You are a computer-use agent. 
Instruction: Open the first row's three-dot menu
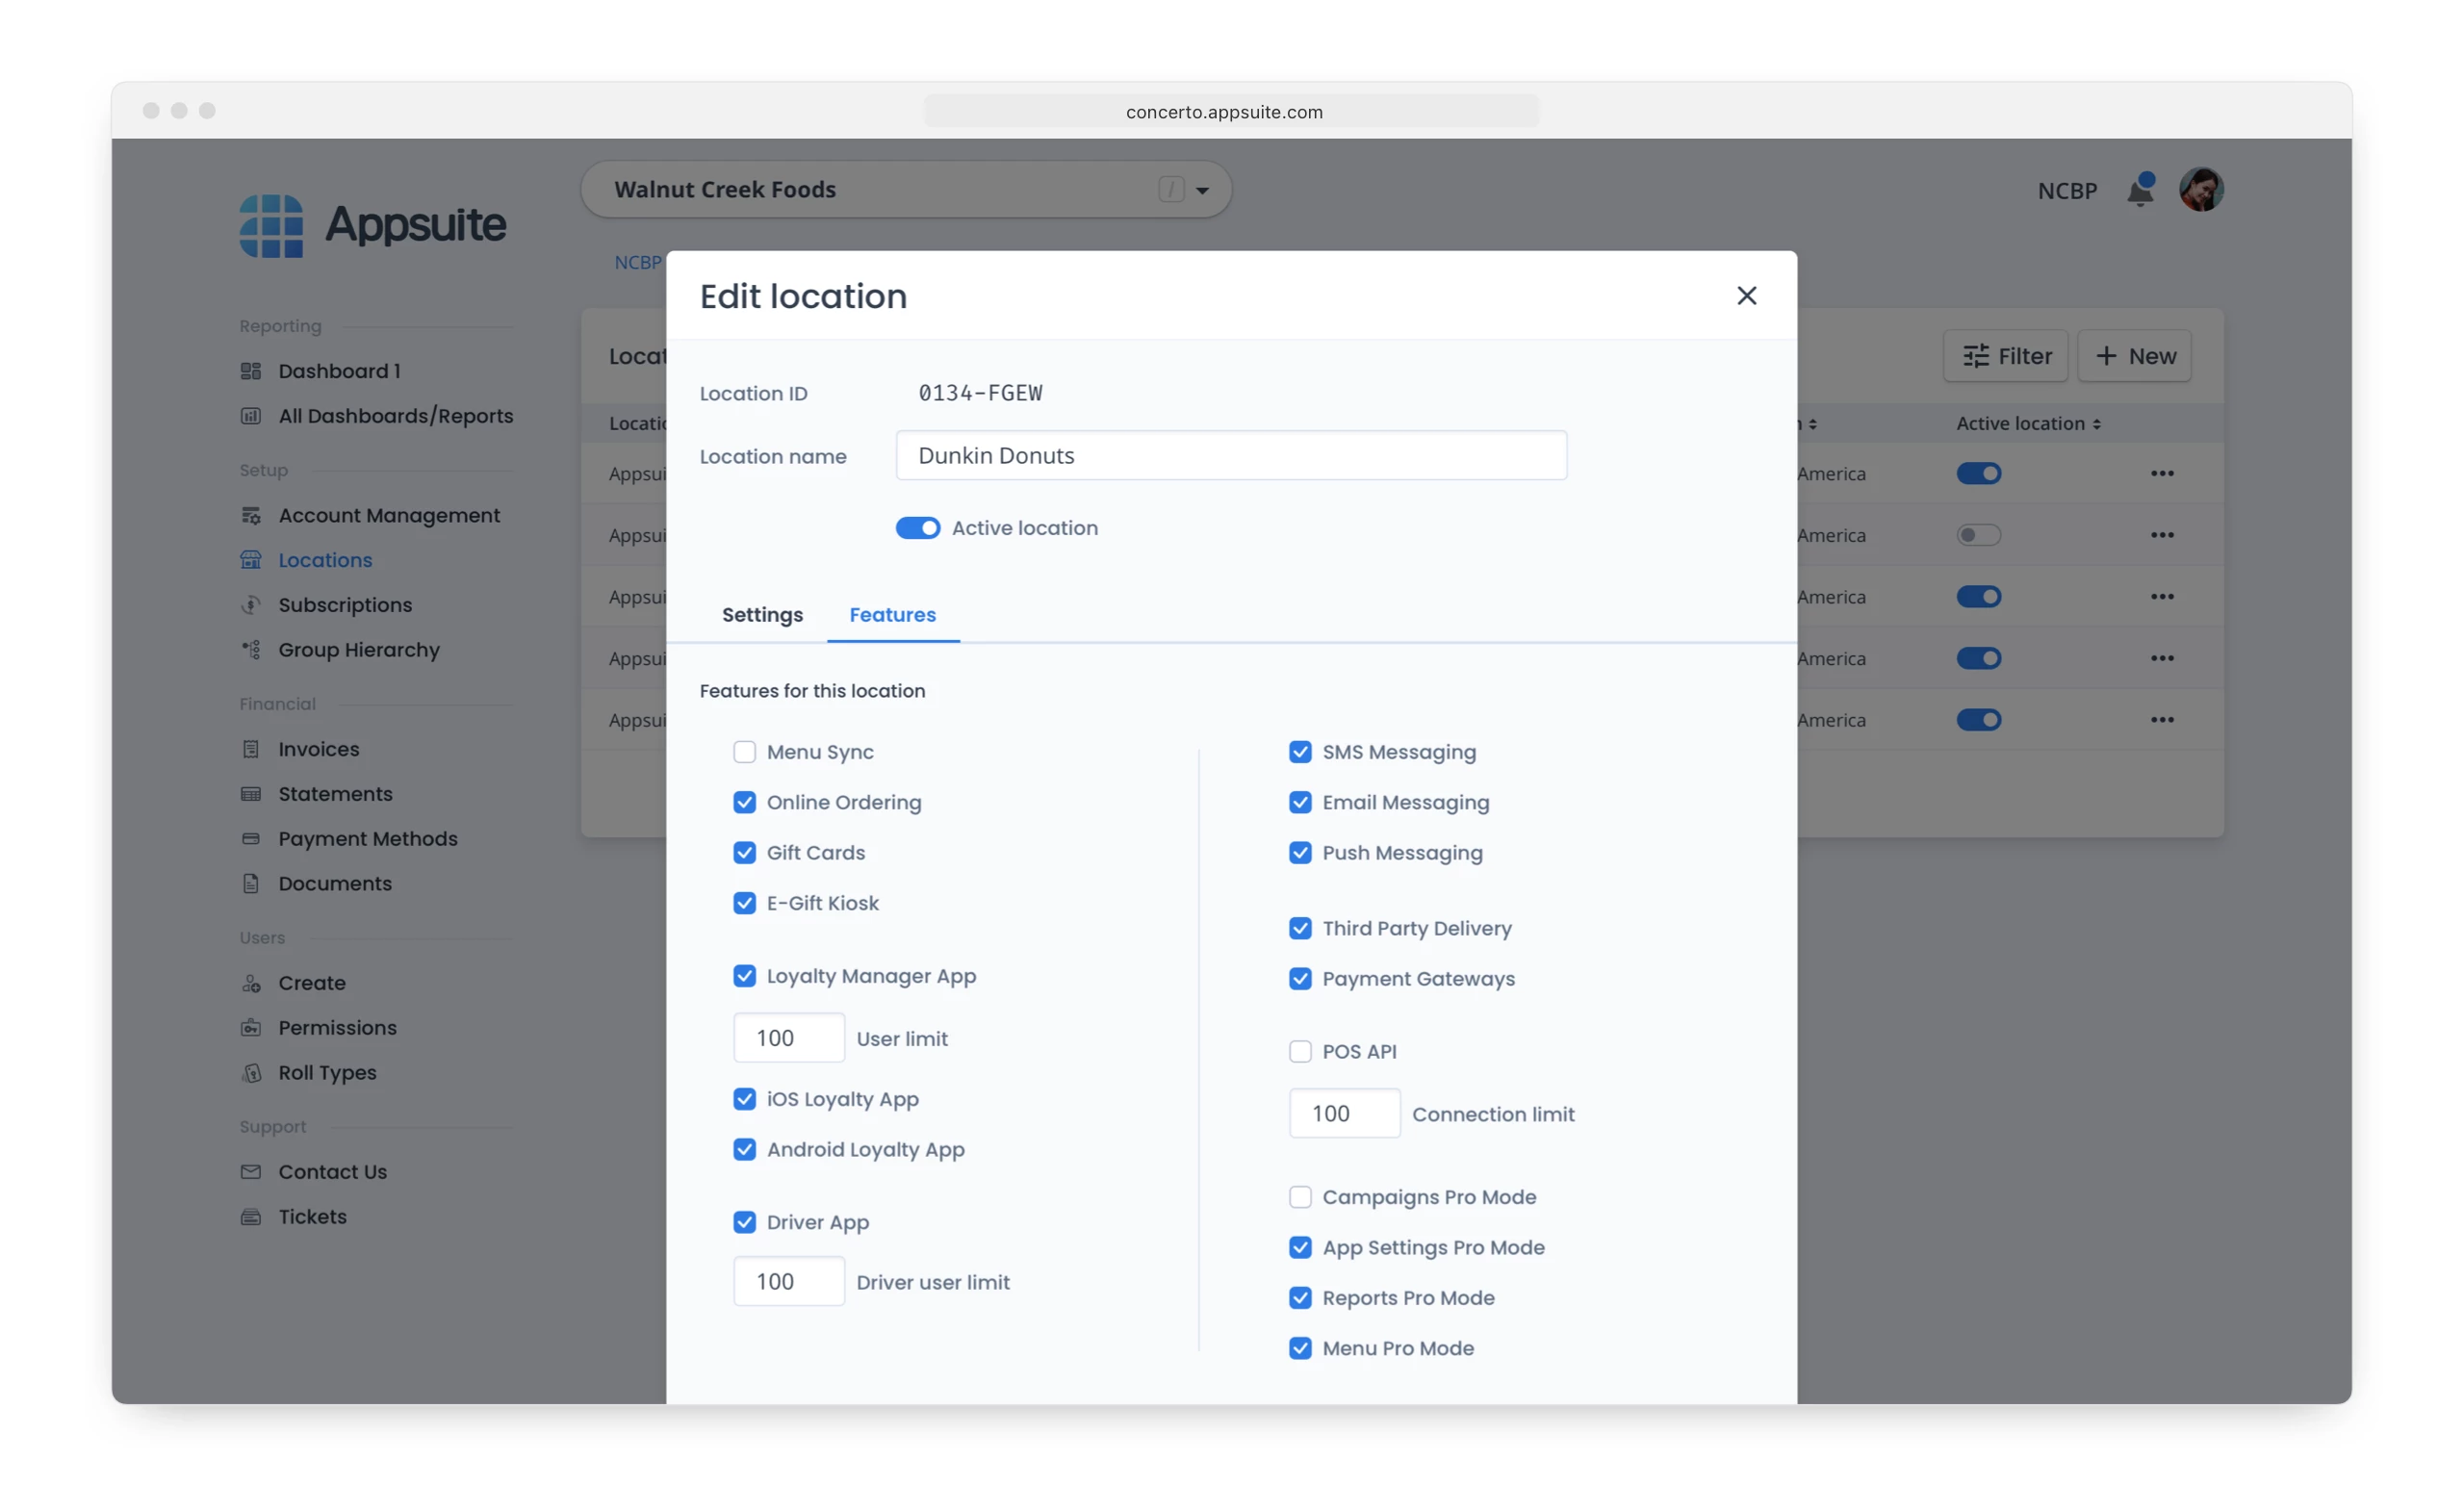pyautogui.click(x=2161, y=474)
